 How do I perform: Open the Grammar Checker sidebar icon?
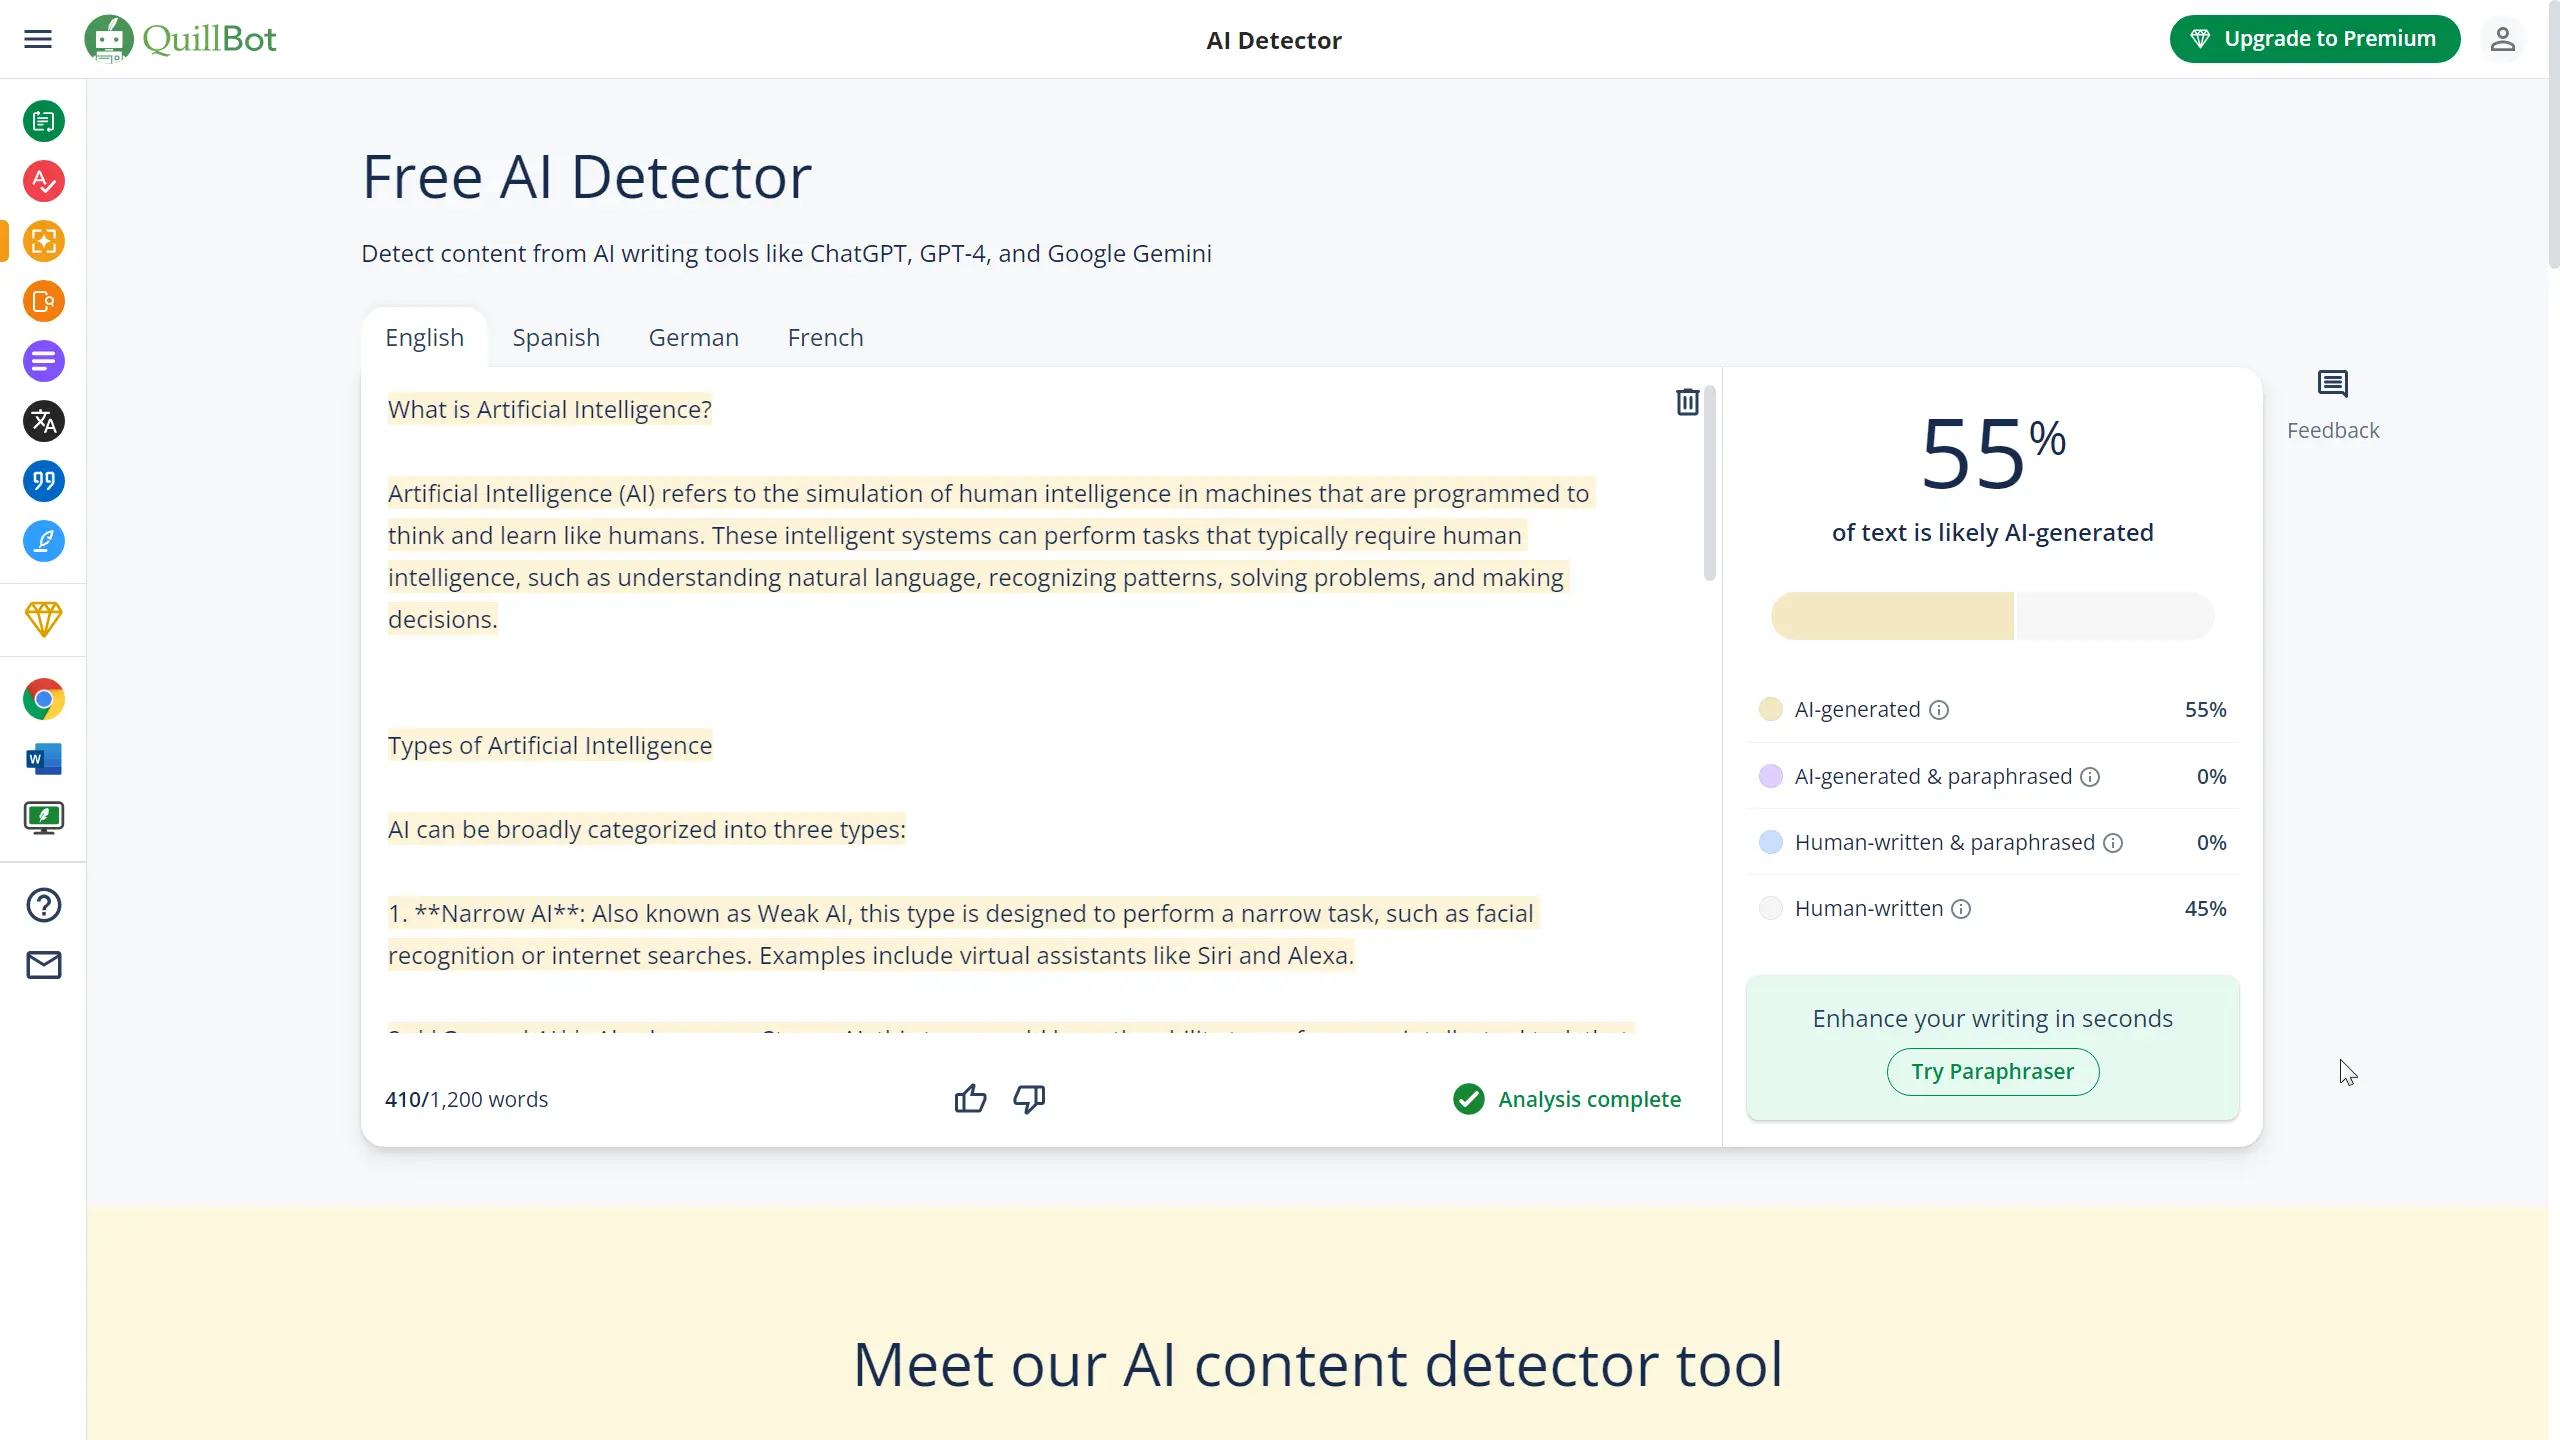(x=44, y=181)
